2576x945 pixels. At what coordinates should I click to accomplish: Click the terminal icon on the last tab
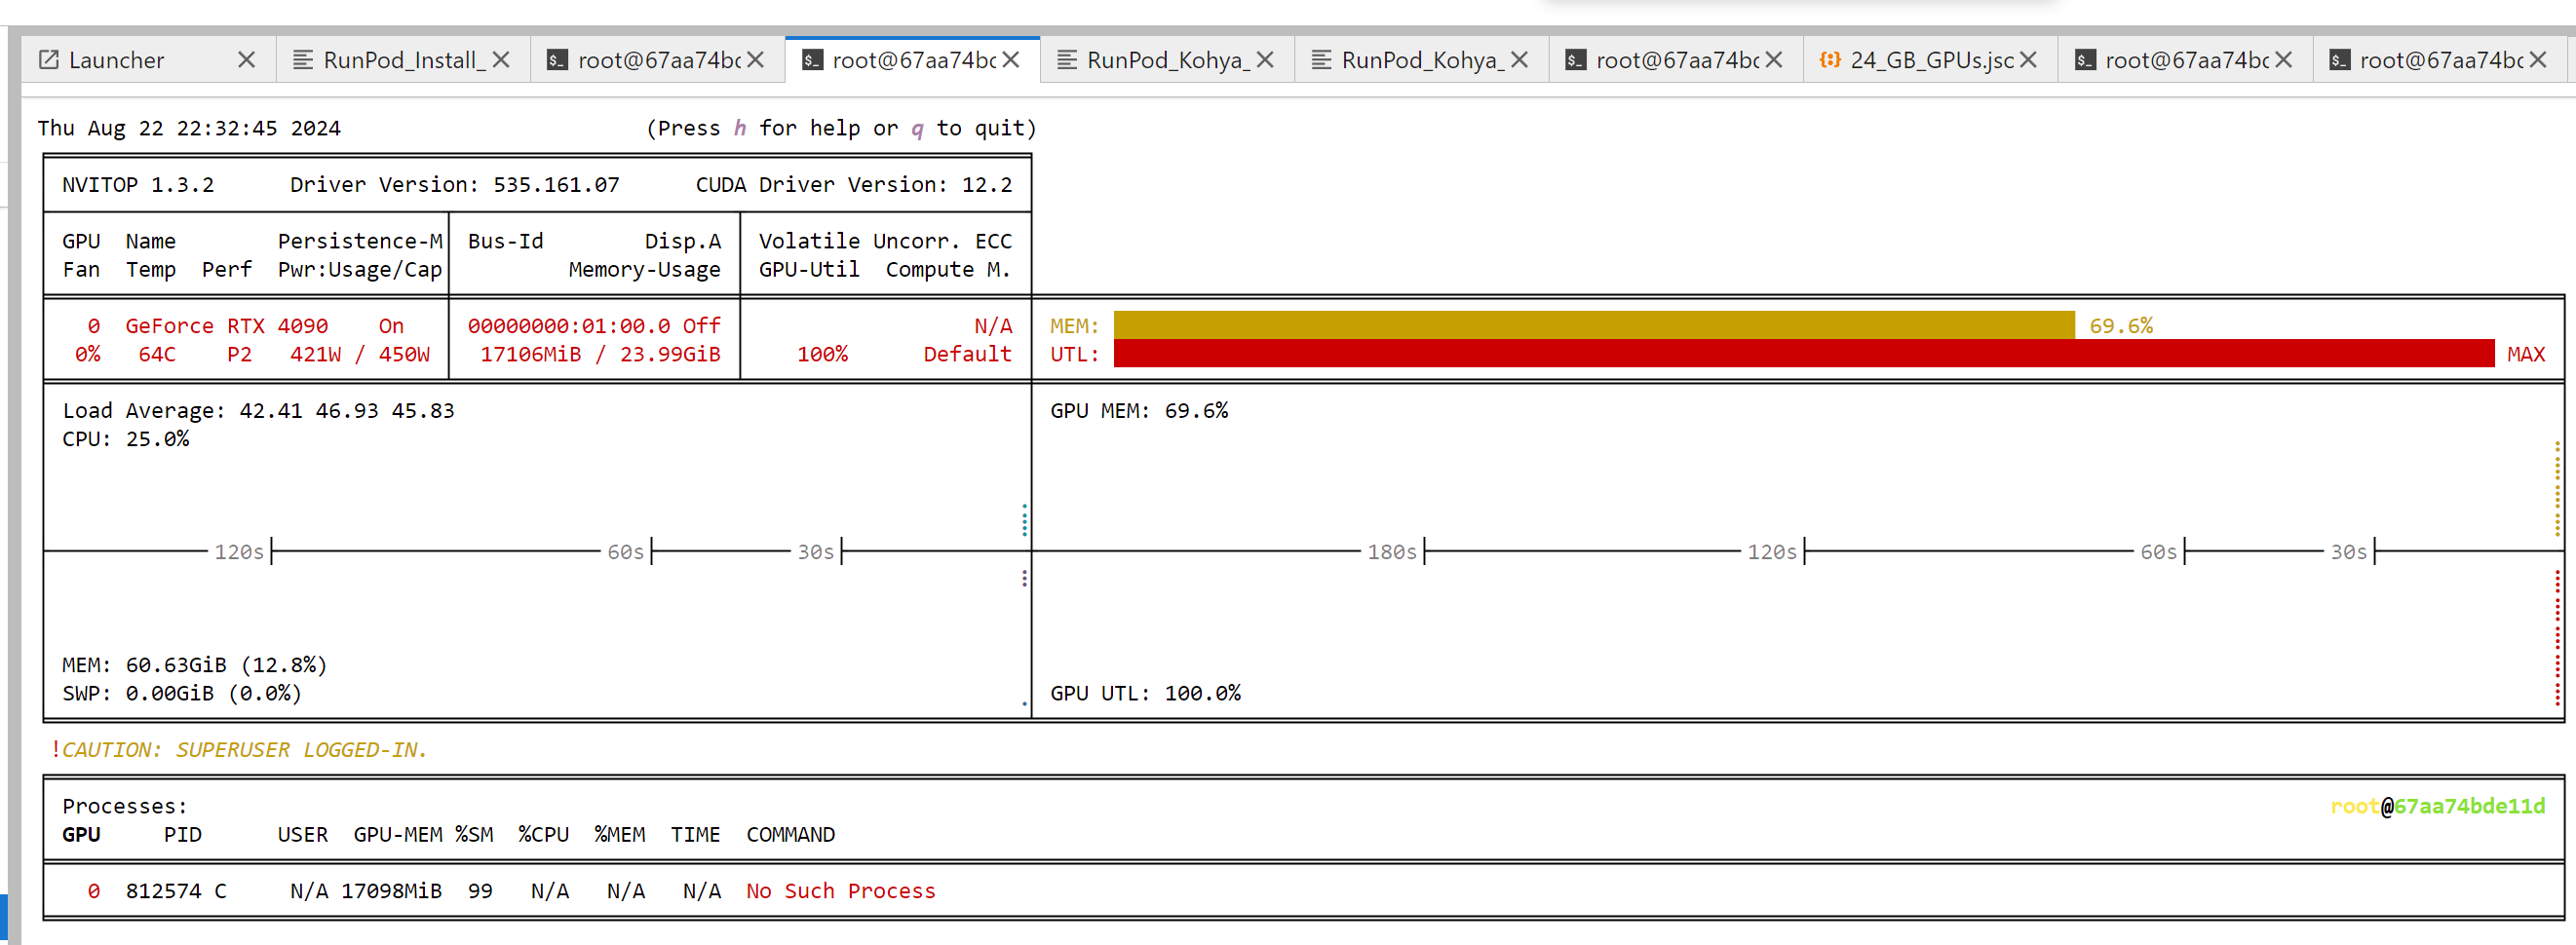[x=2340, y=60]
